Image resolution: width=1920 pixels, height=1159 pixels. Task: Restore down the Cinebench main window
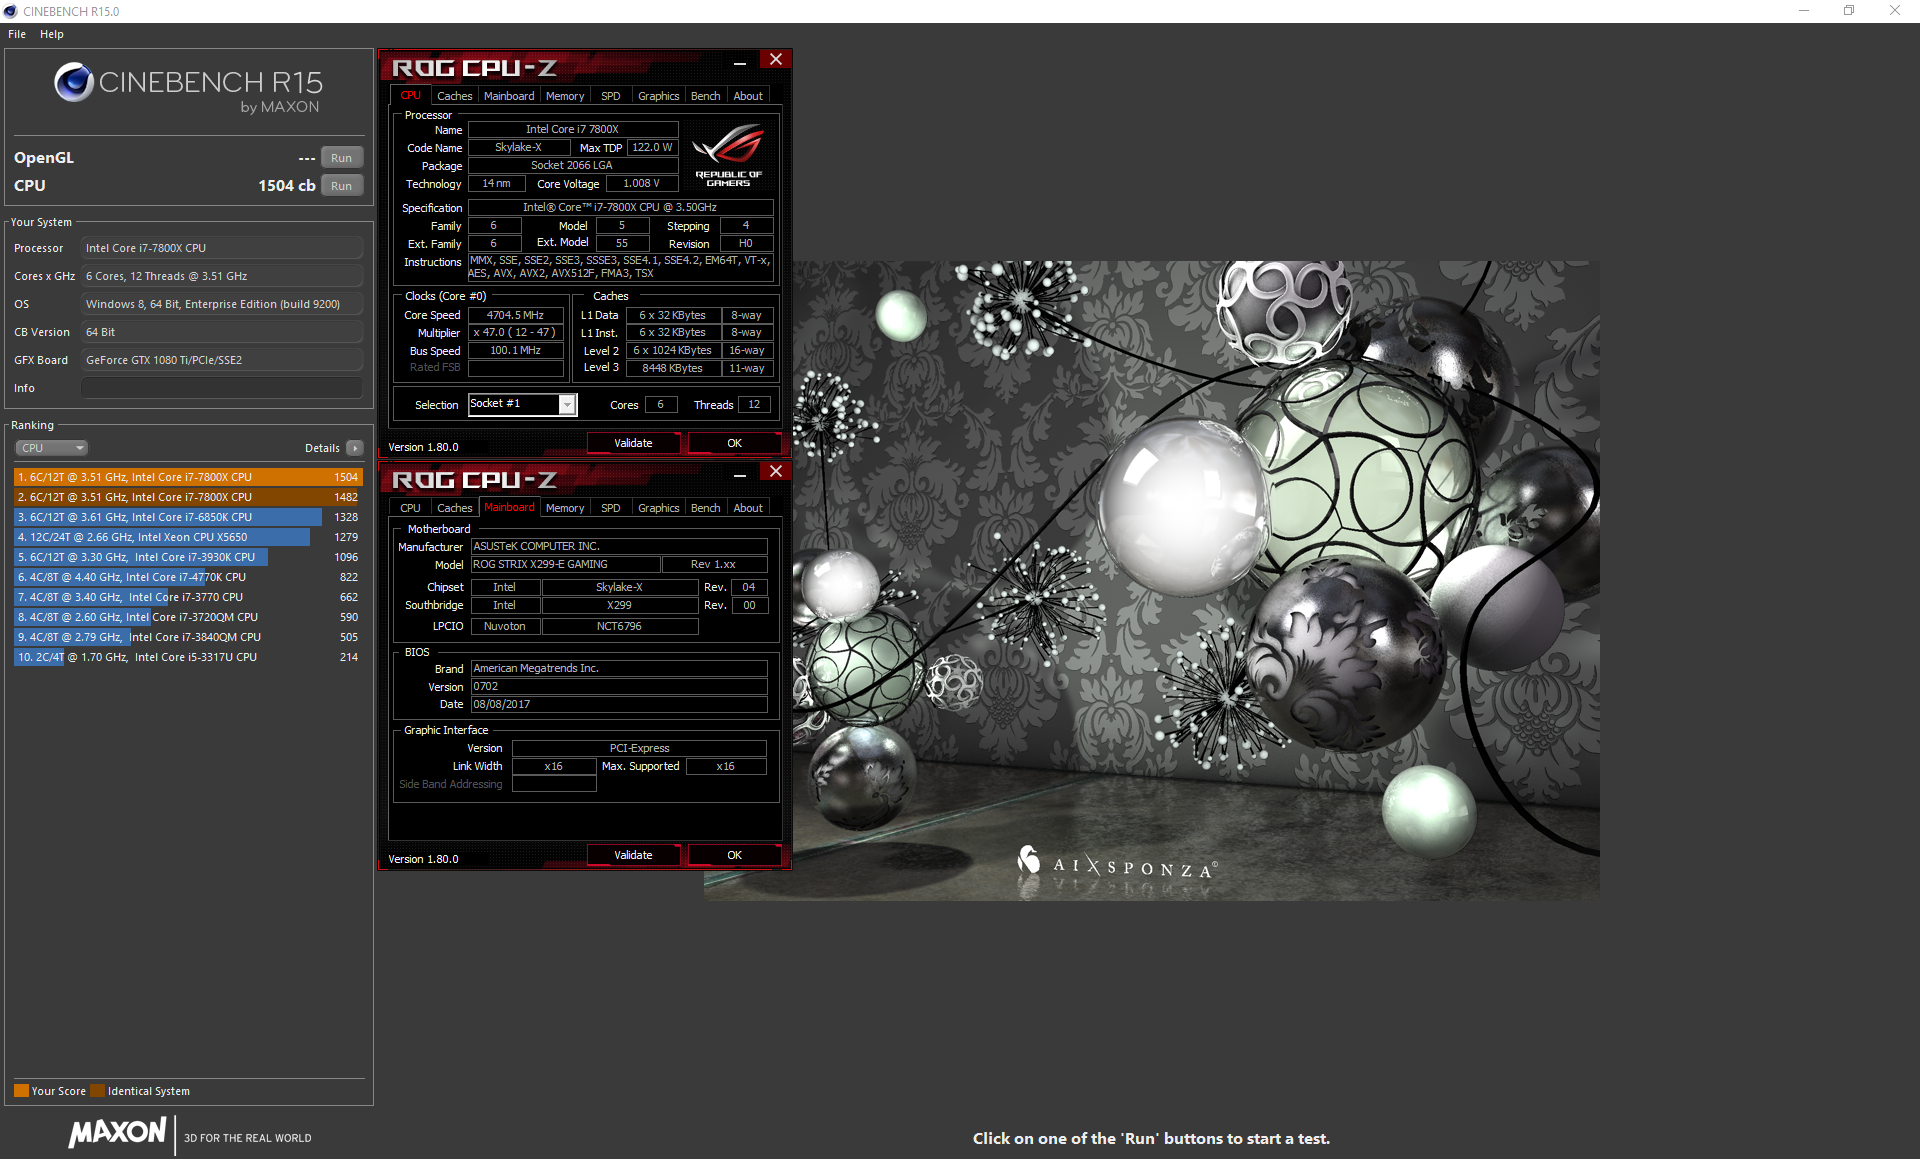(x=1849, y=11)
